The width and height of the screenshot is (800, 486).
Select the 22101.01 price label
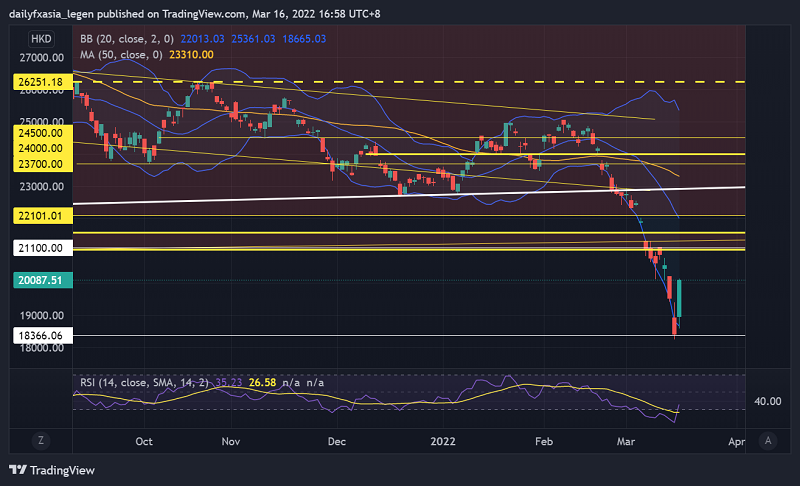(x=43, y=216)
